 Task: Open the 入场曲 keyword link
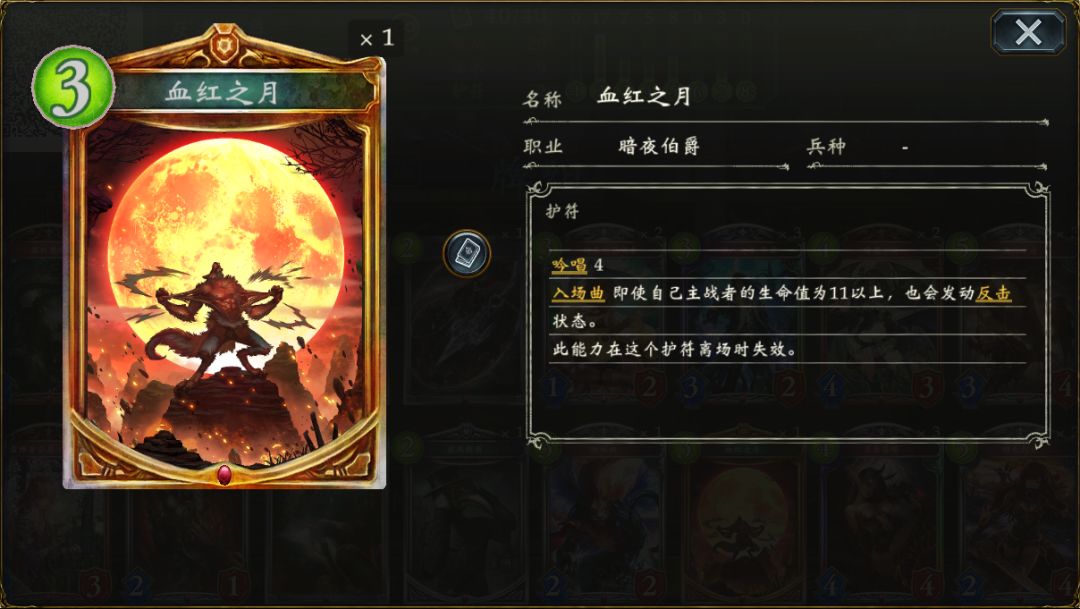pyautogui.click(x=579, y=293)
